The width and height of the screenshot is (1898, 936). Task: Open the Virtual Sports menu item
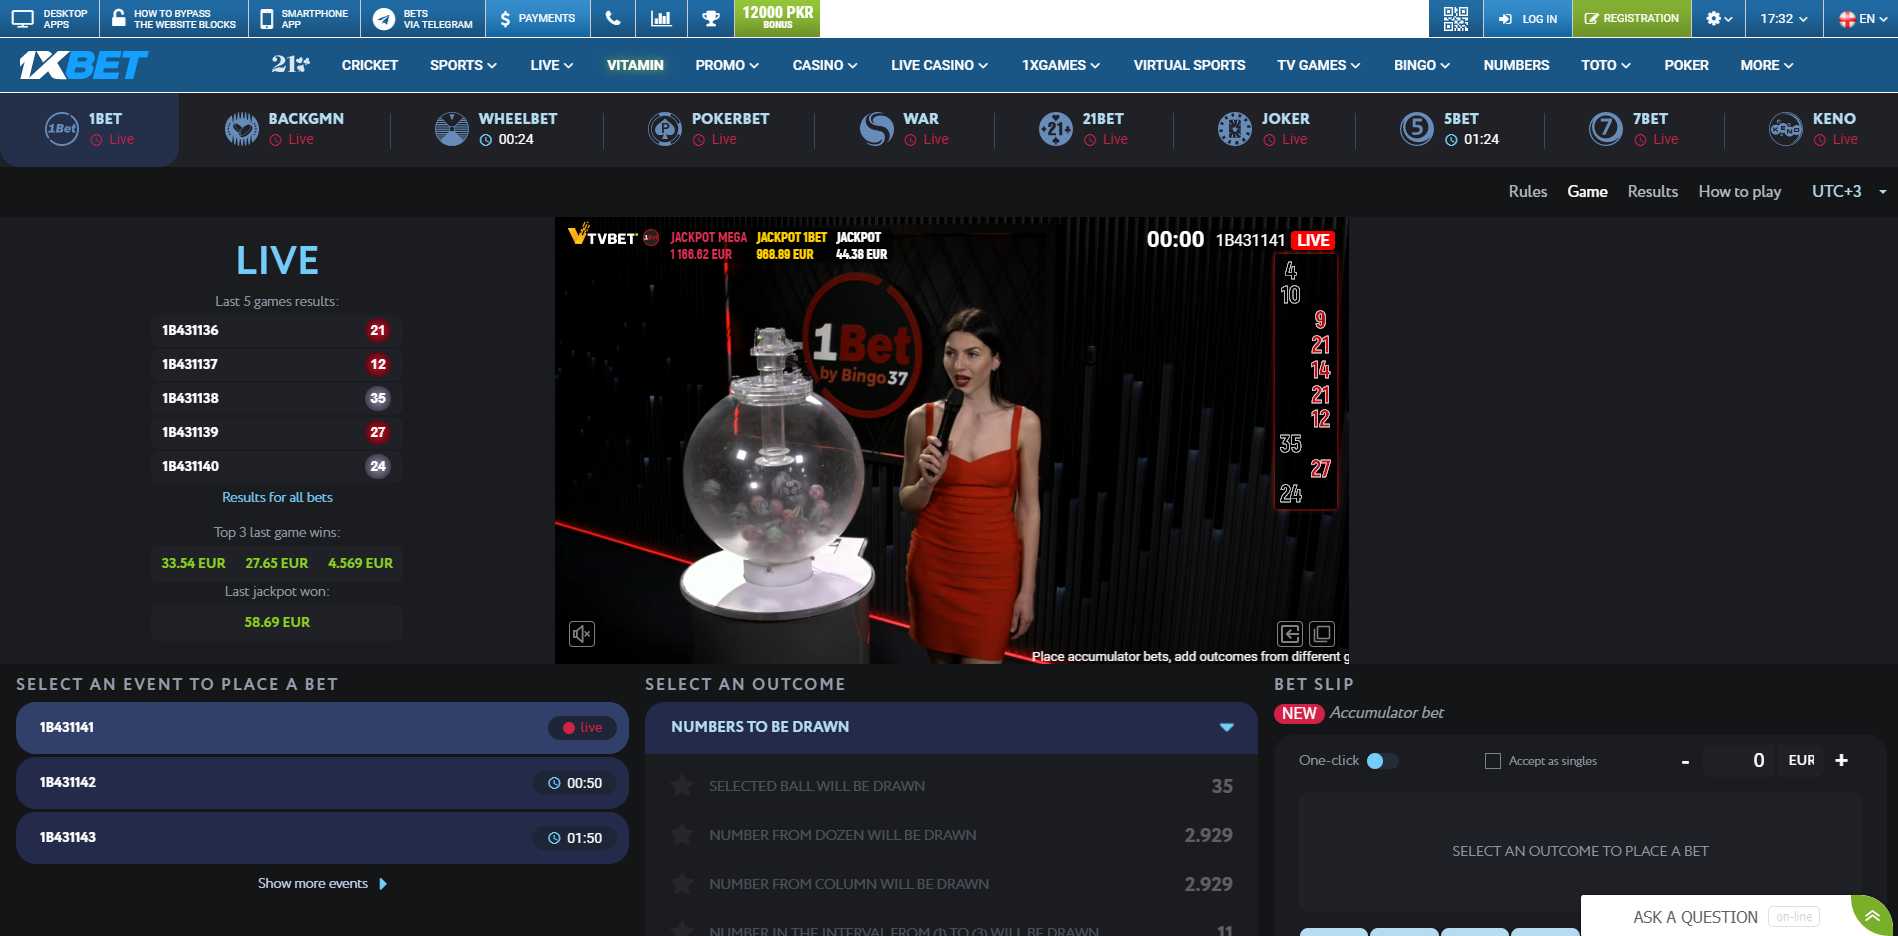tap(1189, 65)
